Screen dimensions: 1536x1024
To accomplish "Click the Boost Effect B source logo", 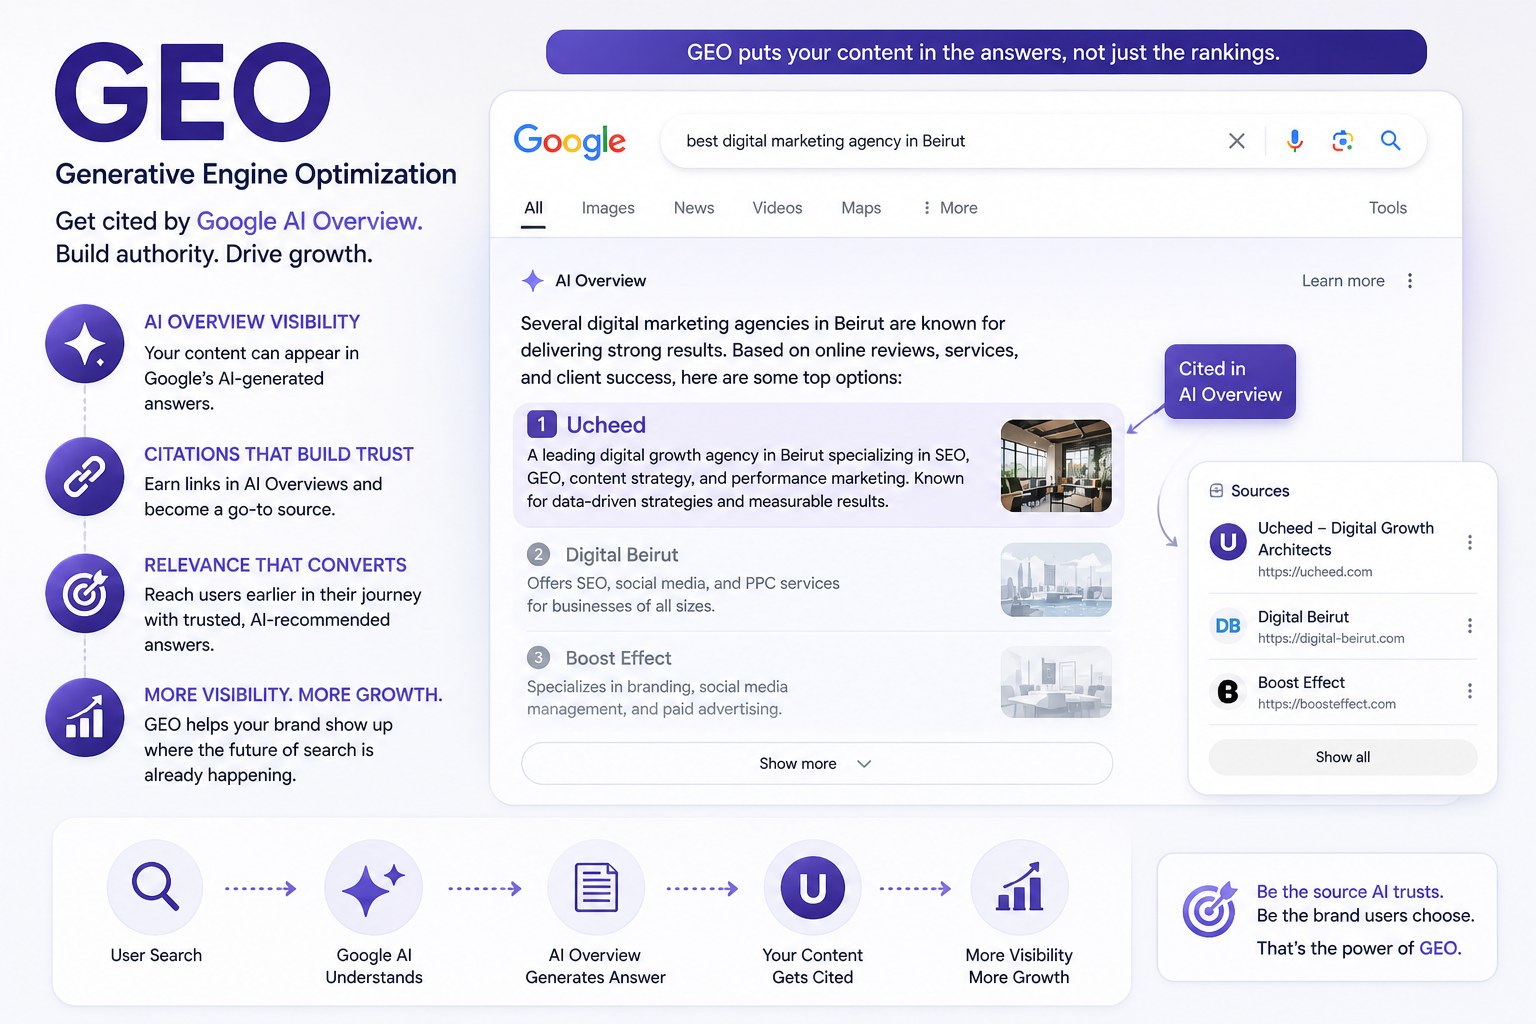I will click(x=1228, y=691).
